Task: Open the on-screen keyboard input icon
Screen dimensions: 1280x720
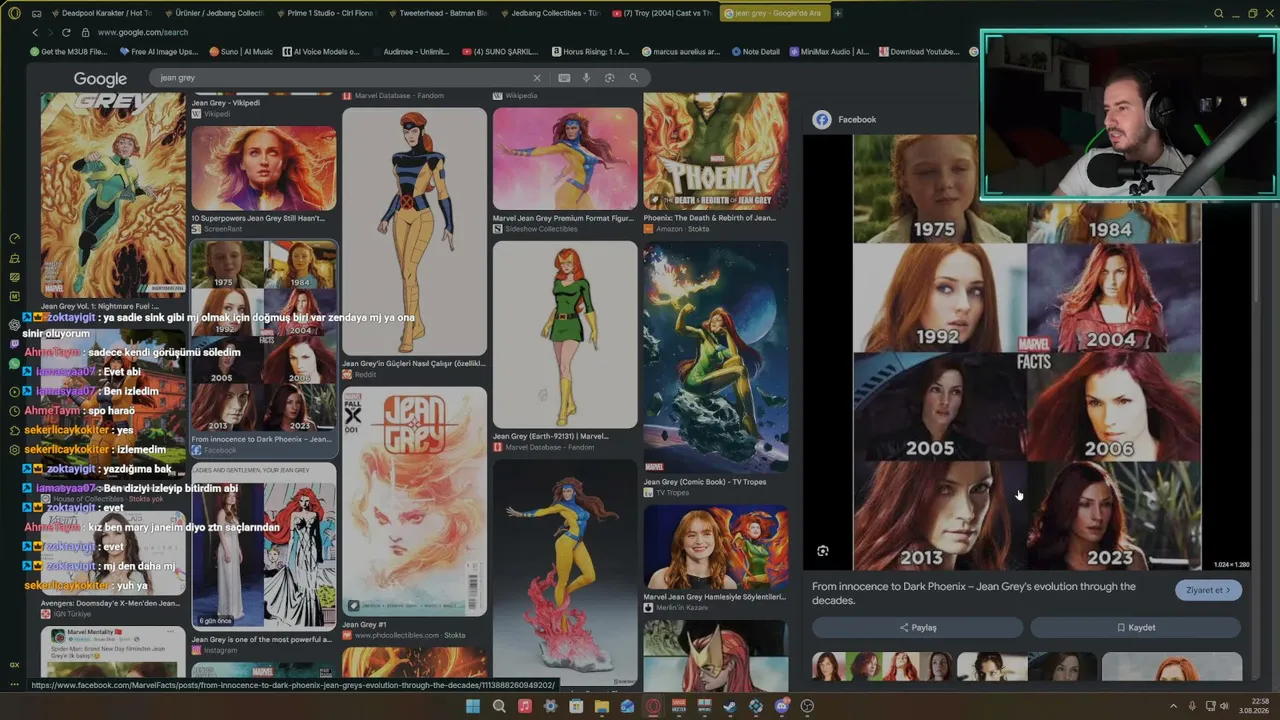Action: point(564,77)
